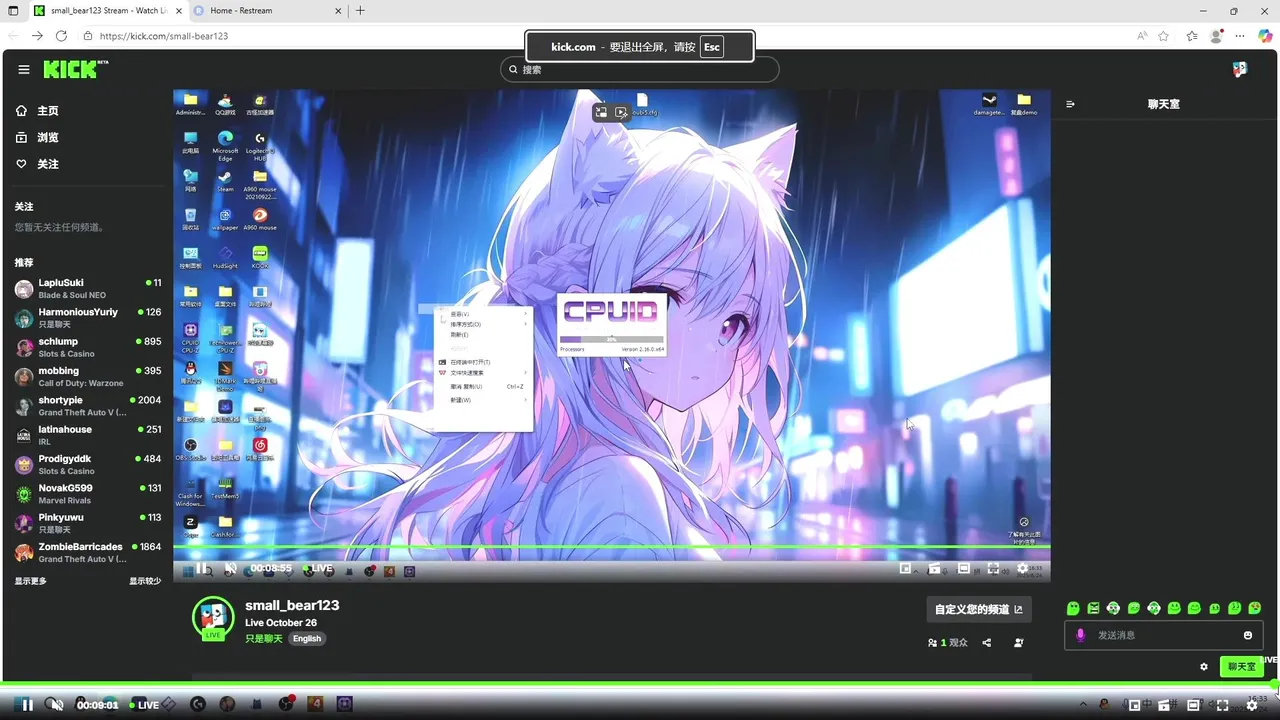Toggle mute on the inner video player
Screen dimensions: 1280x720
click(230, 568)
